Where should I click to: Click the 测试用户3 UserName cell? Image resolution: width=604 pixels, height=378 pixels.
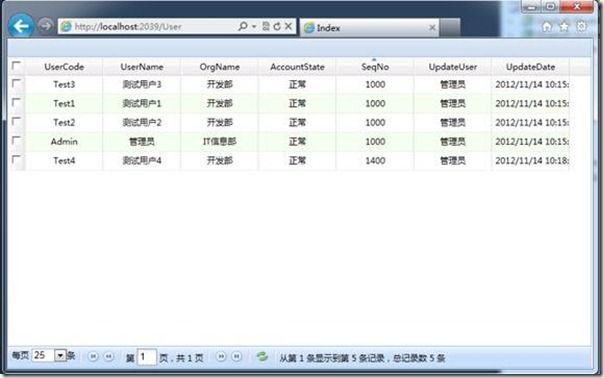pyautogui.click(x=142, y=84)
